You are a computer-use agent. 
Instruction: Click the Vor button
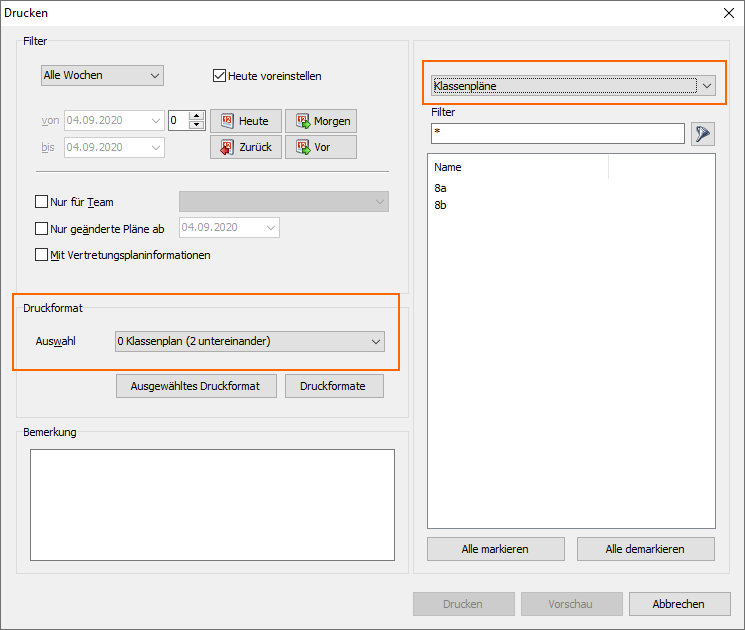point(321,147)
